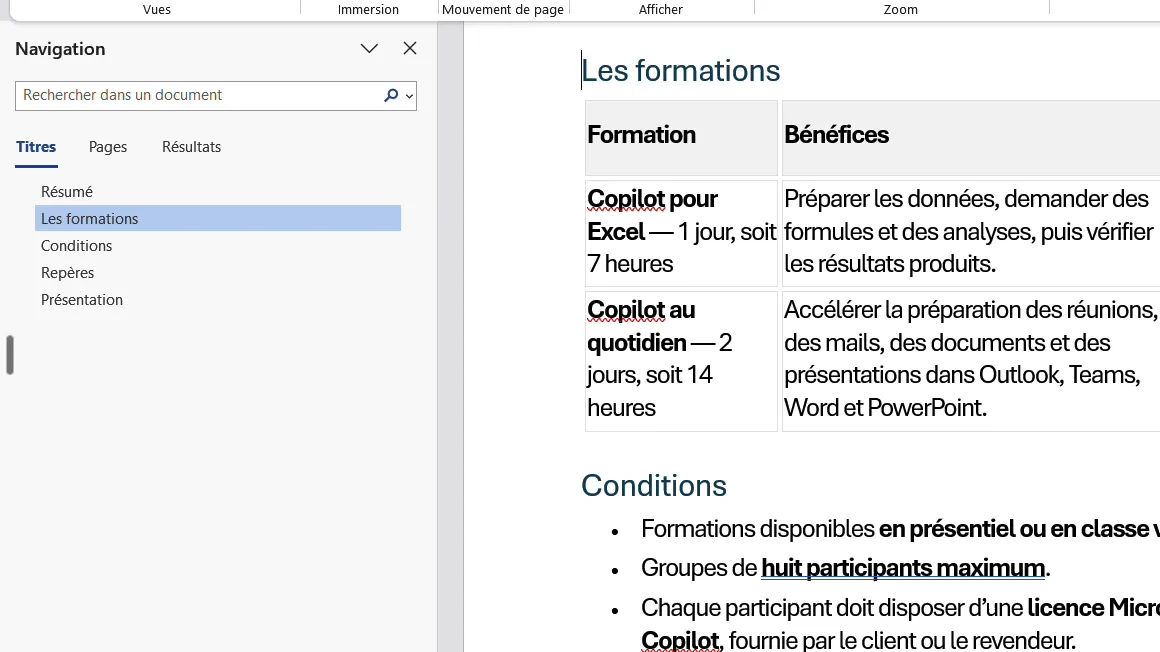Click the 'Les formations' document heading

point(681,71)
